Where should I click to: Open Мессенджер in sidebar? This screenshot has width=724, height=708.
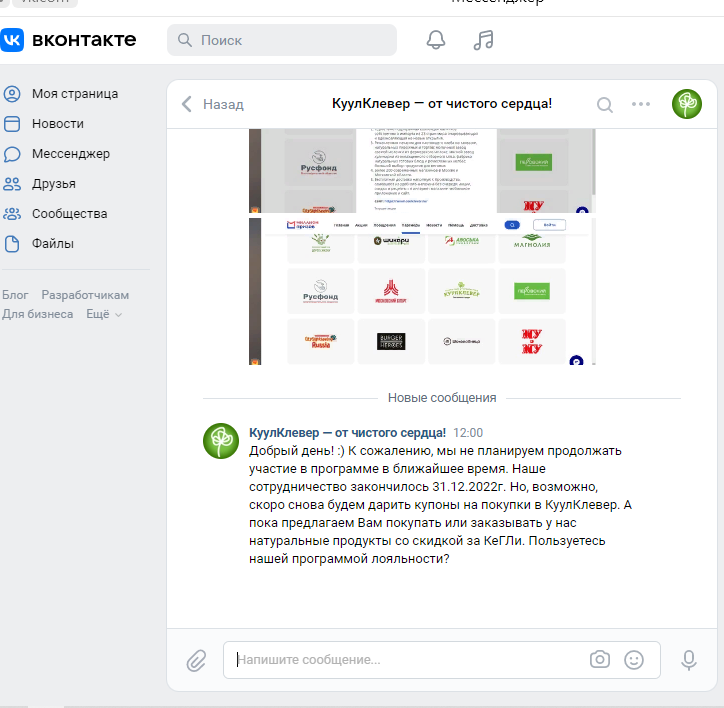(x=71, y=154)
